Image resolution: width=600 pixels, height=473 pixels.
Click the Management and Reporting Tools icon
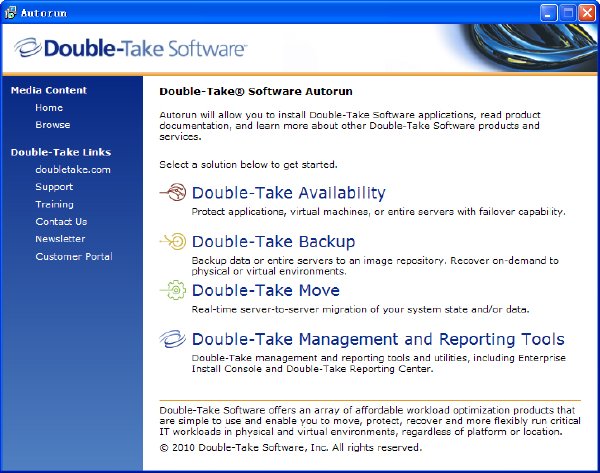click(x=173, y=339)
